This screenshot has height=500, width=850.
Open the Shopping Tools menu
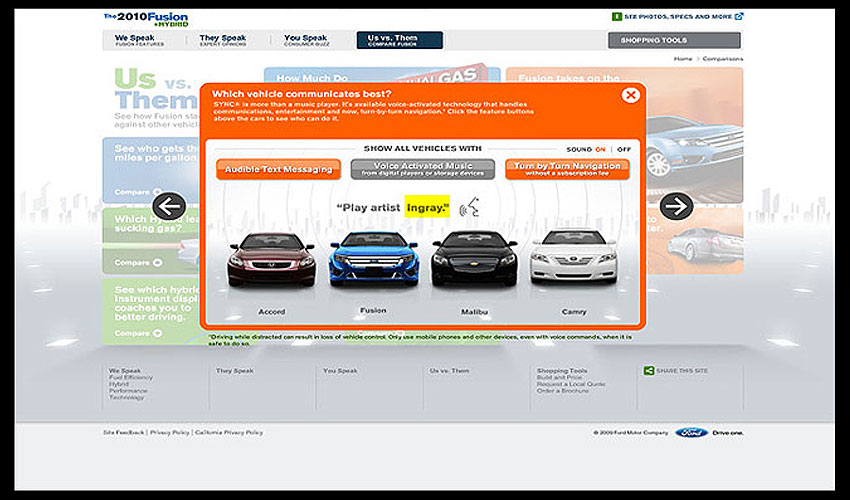click(674, 40)
